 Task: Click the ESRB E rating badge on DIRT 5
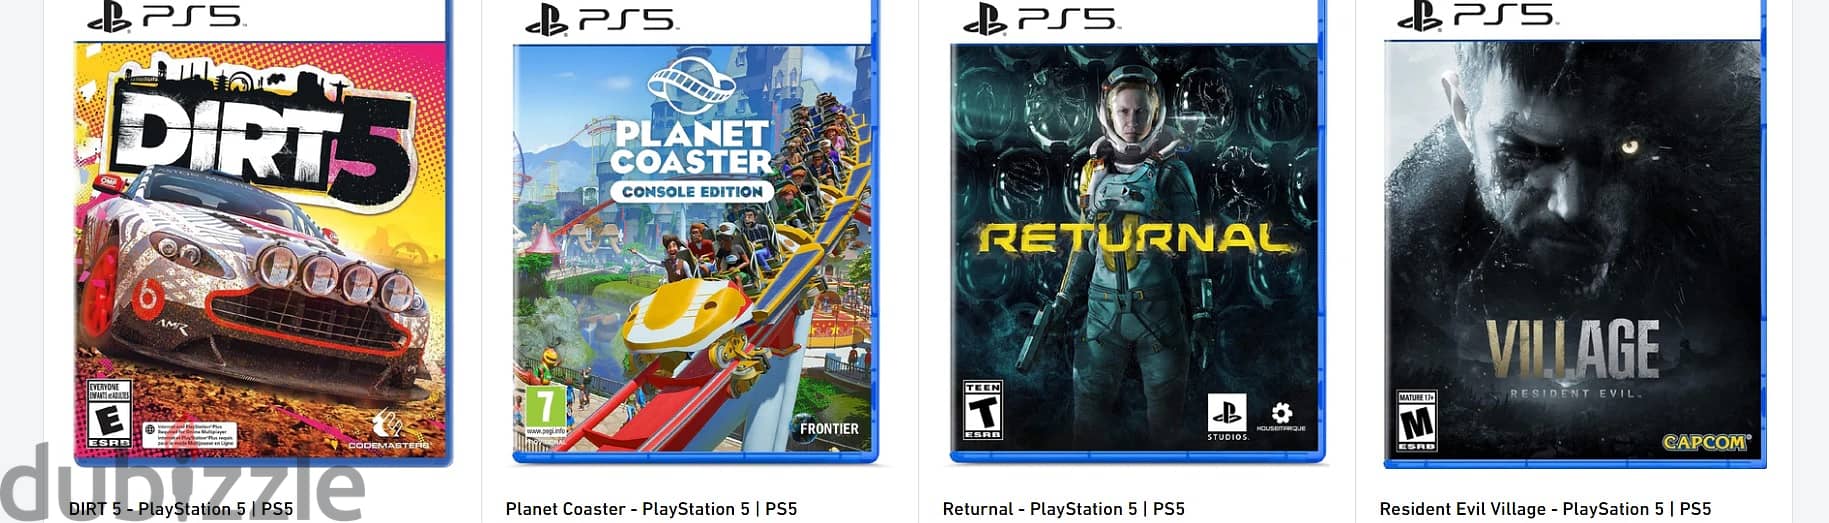(x=109, y=414)
